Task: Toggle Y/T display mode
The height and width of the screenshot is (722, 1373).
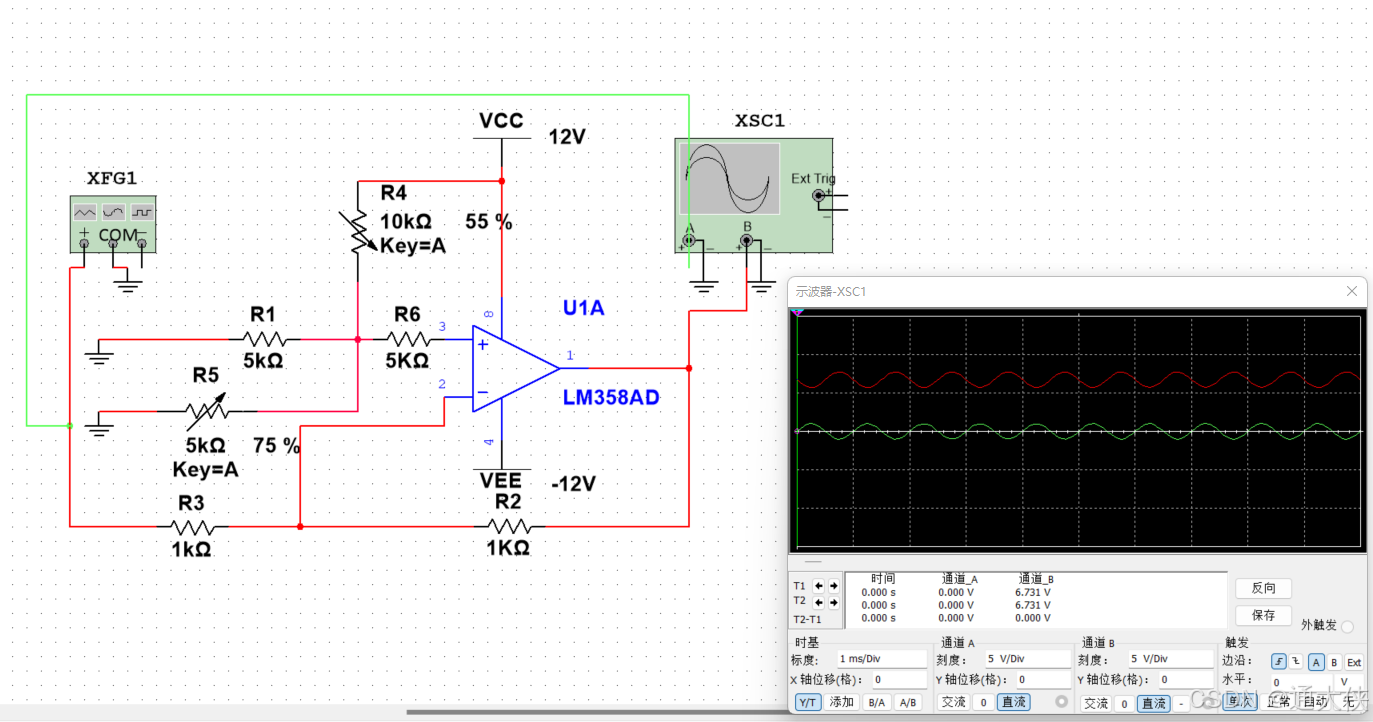Action: [807, 703]
